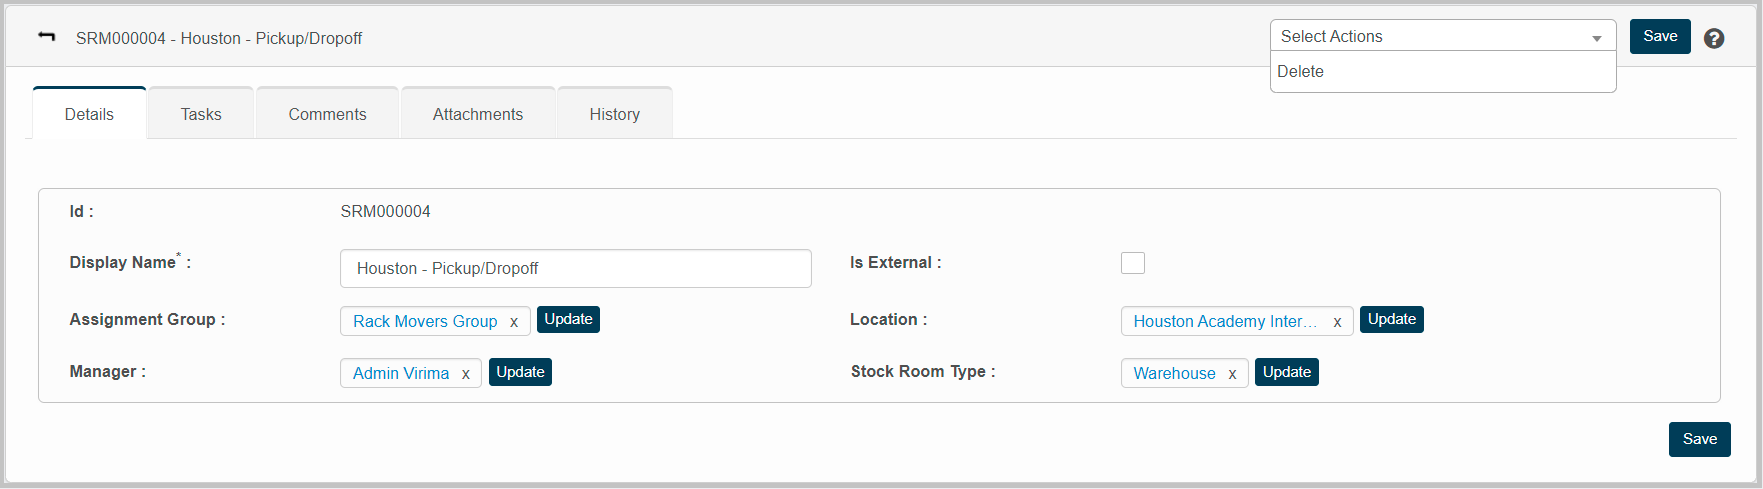
Task: Open the Admin Virima link
Action: click(x=401, y=373)
